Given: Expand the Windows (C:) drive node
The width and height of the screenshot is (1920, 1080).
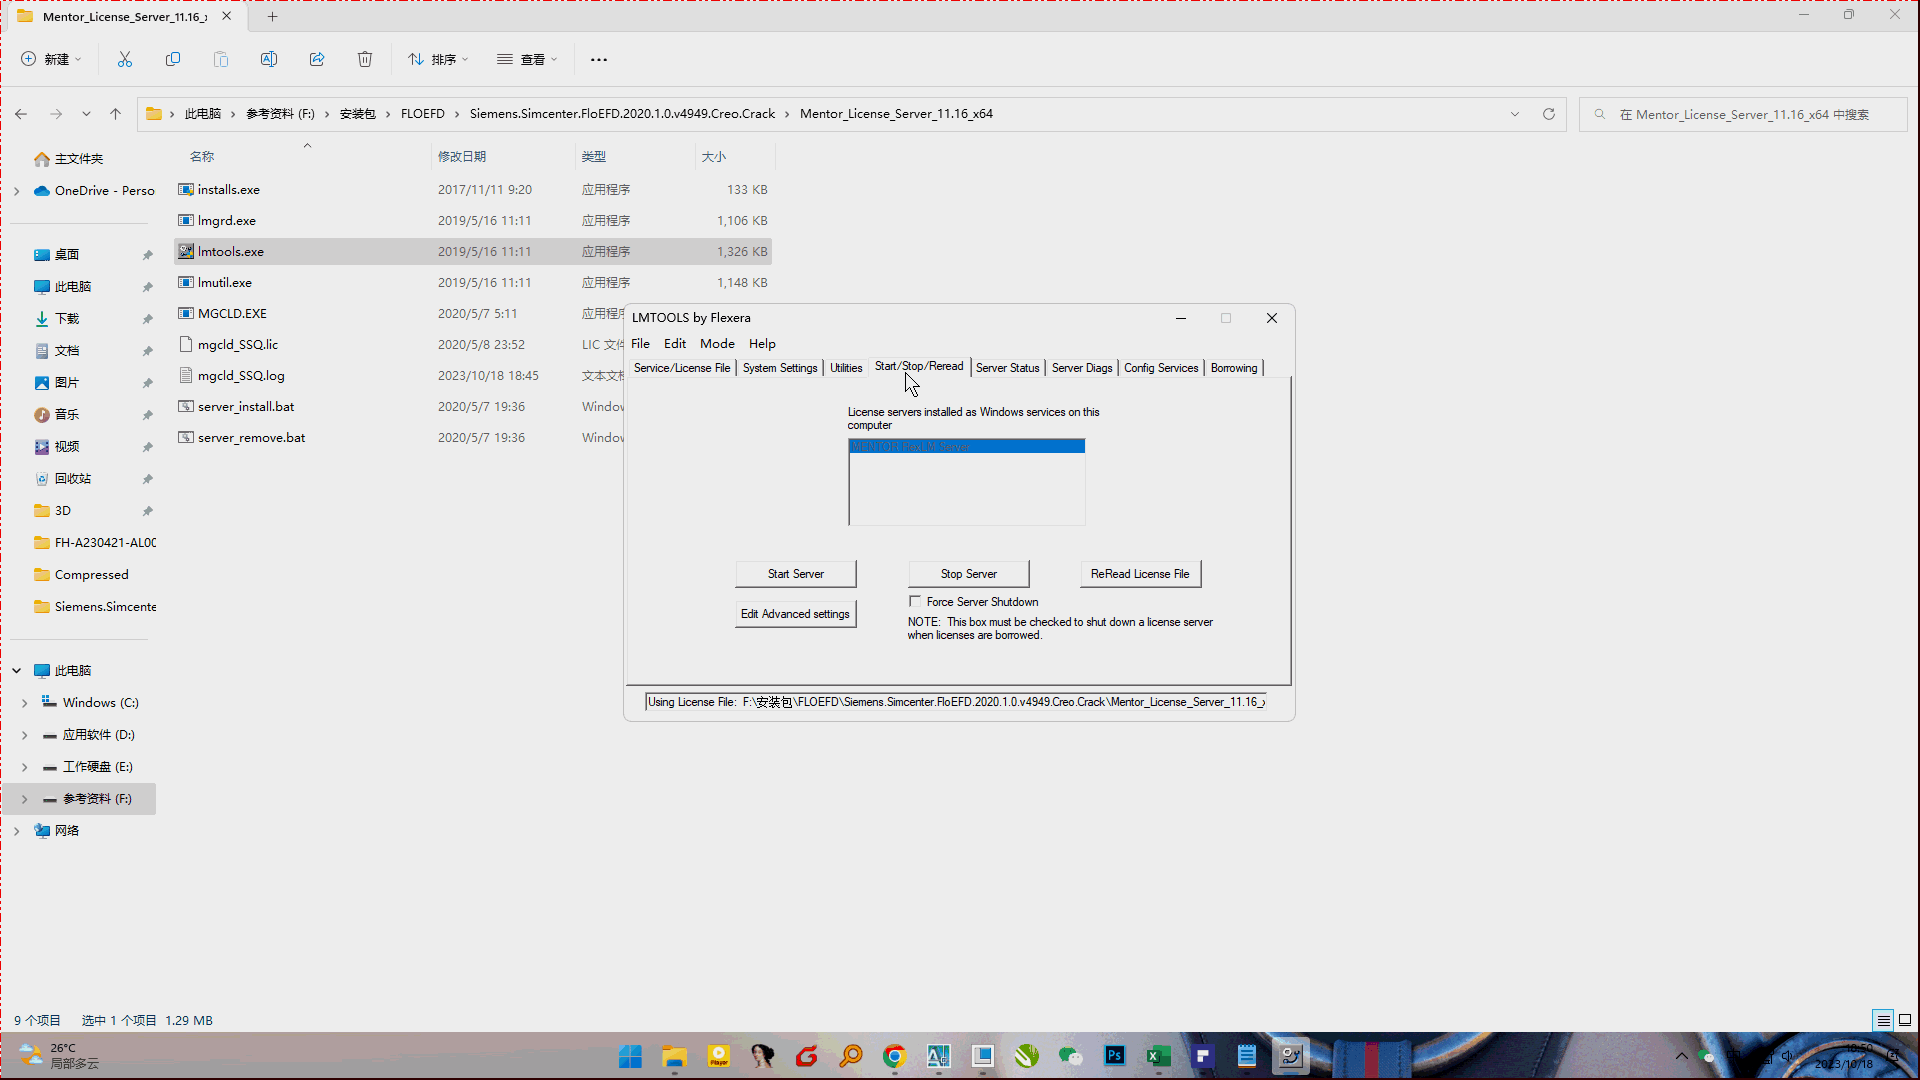Looking at the screenshot, I should click(25, 703).
